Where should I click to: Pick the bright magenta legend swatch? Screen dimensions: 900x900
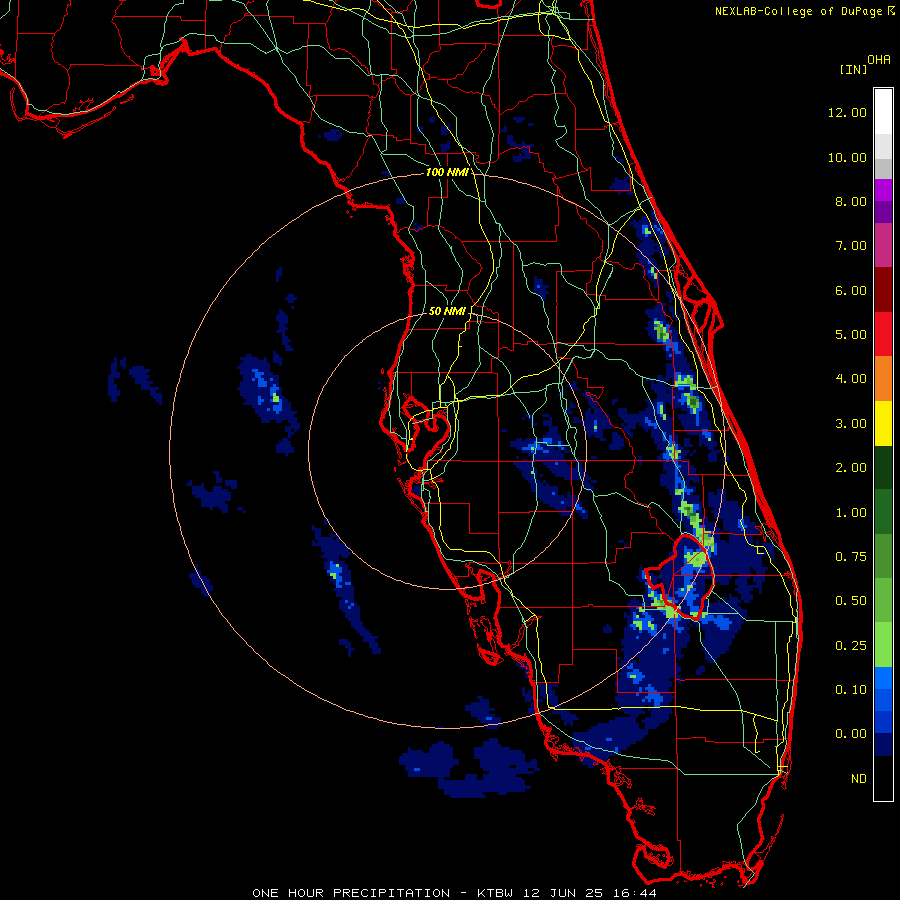883,190
